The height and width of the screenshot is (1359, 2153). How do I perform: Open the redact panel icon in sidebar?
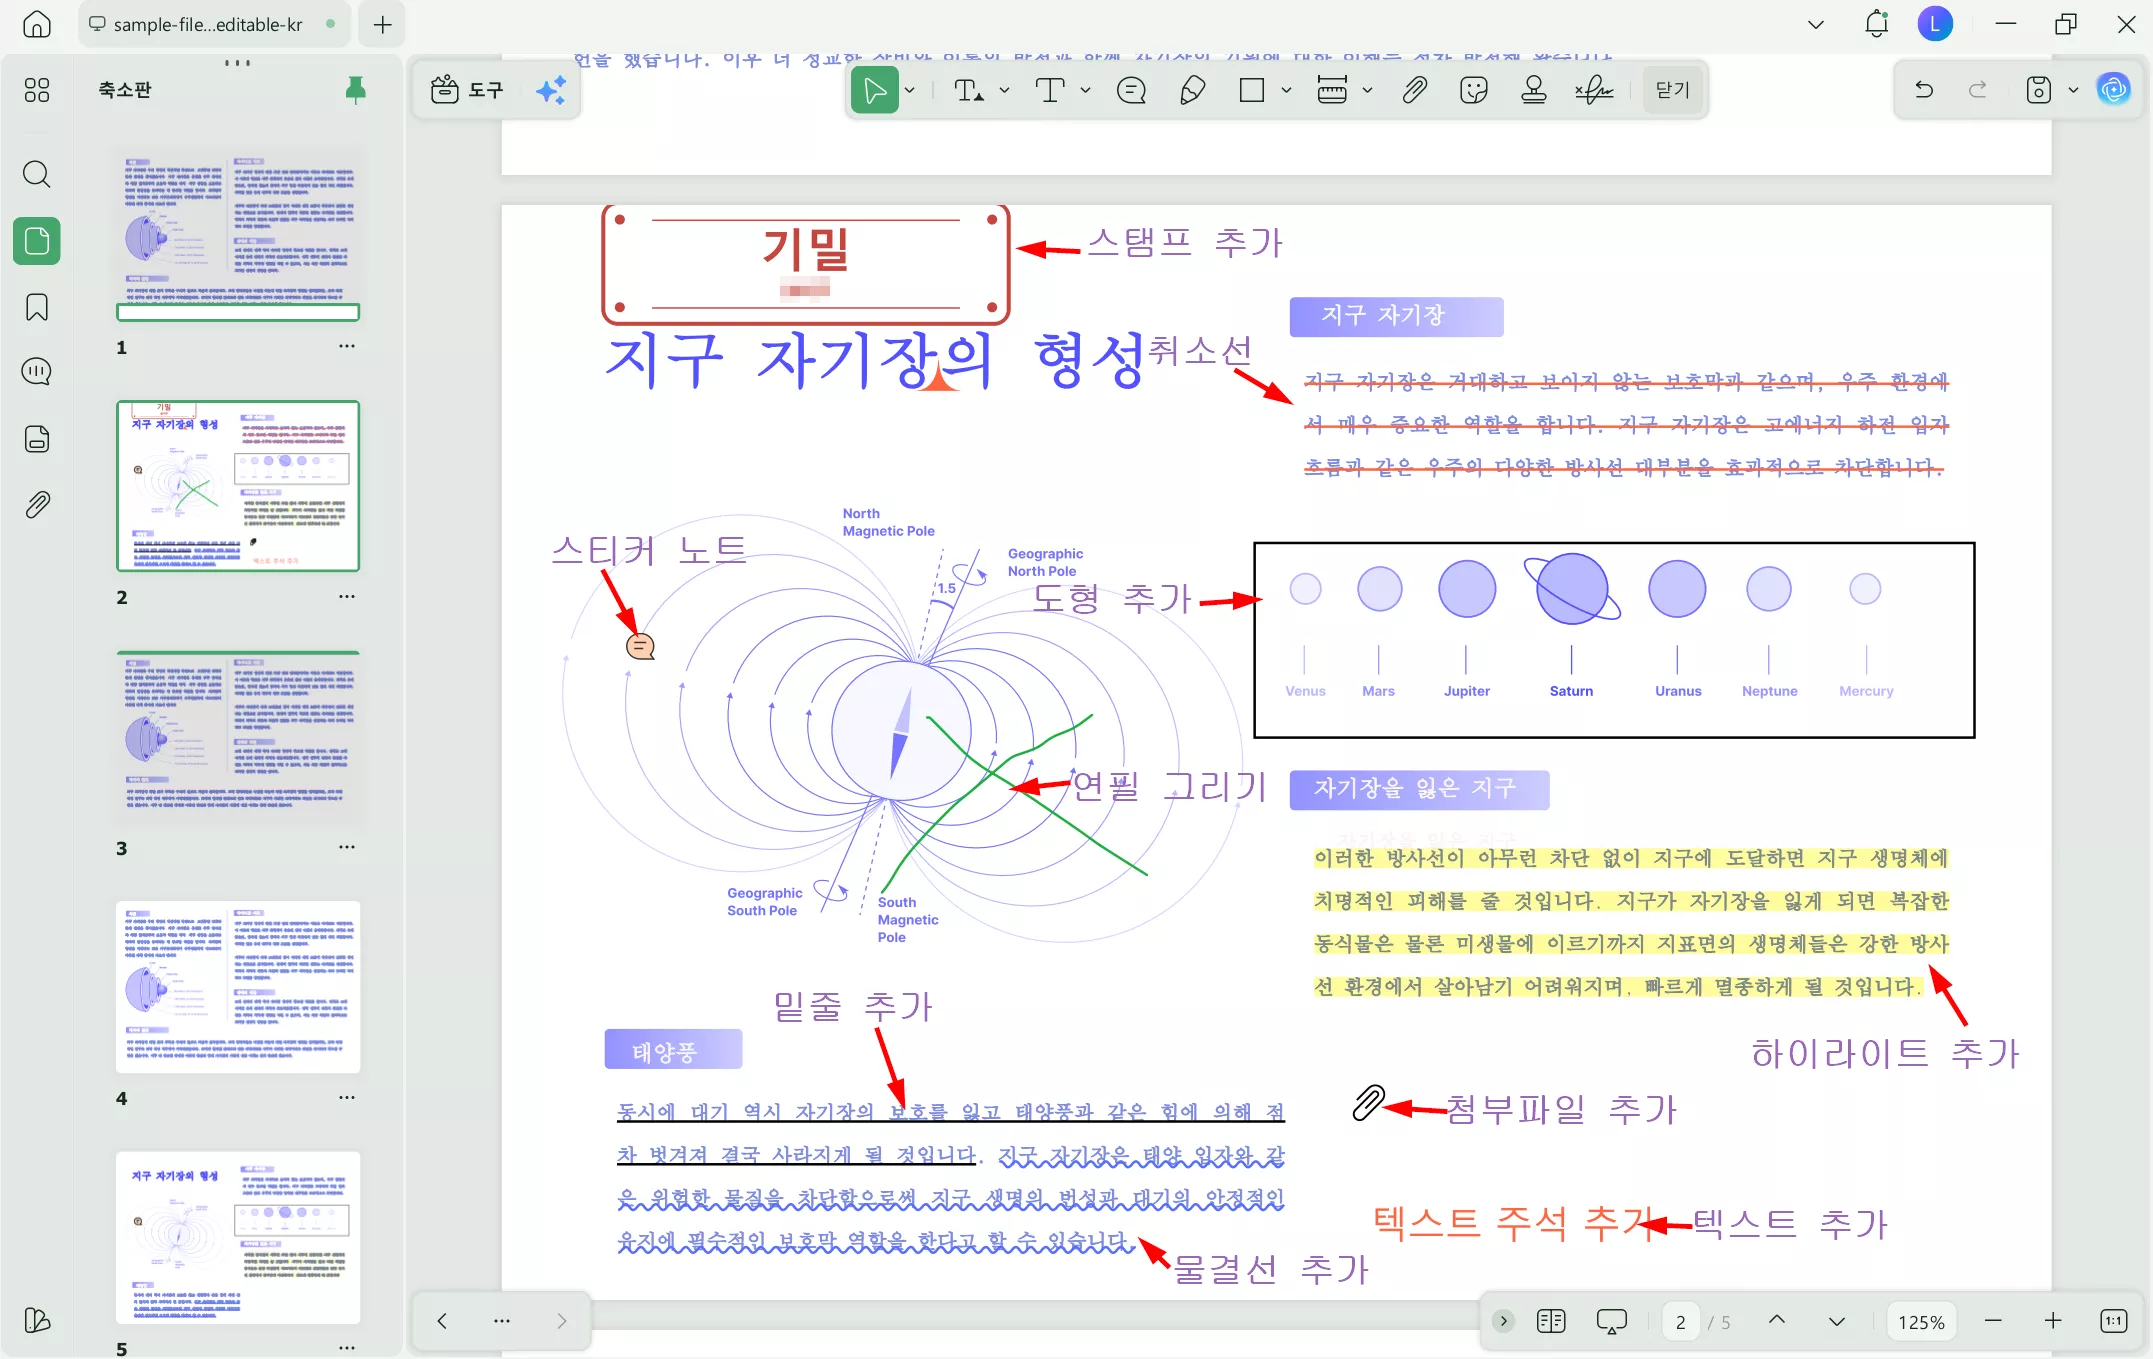pos(37,439)
